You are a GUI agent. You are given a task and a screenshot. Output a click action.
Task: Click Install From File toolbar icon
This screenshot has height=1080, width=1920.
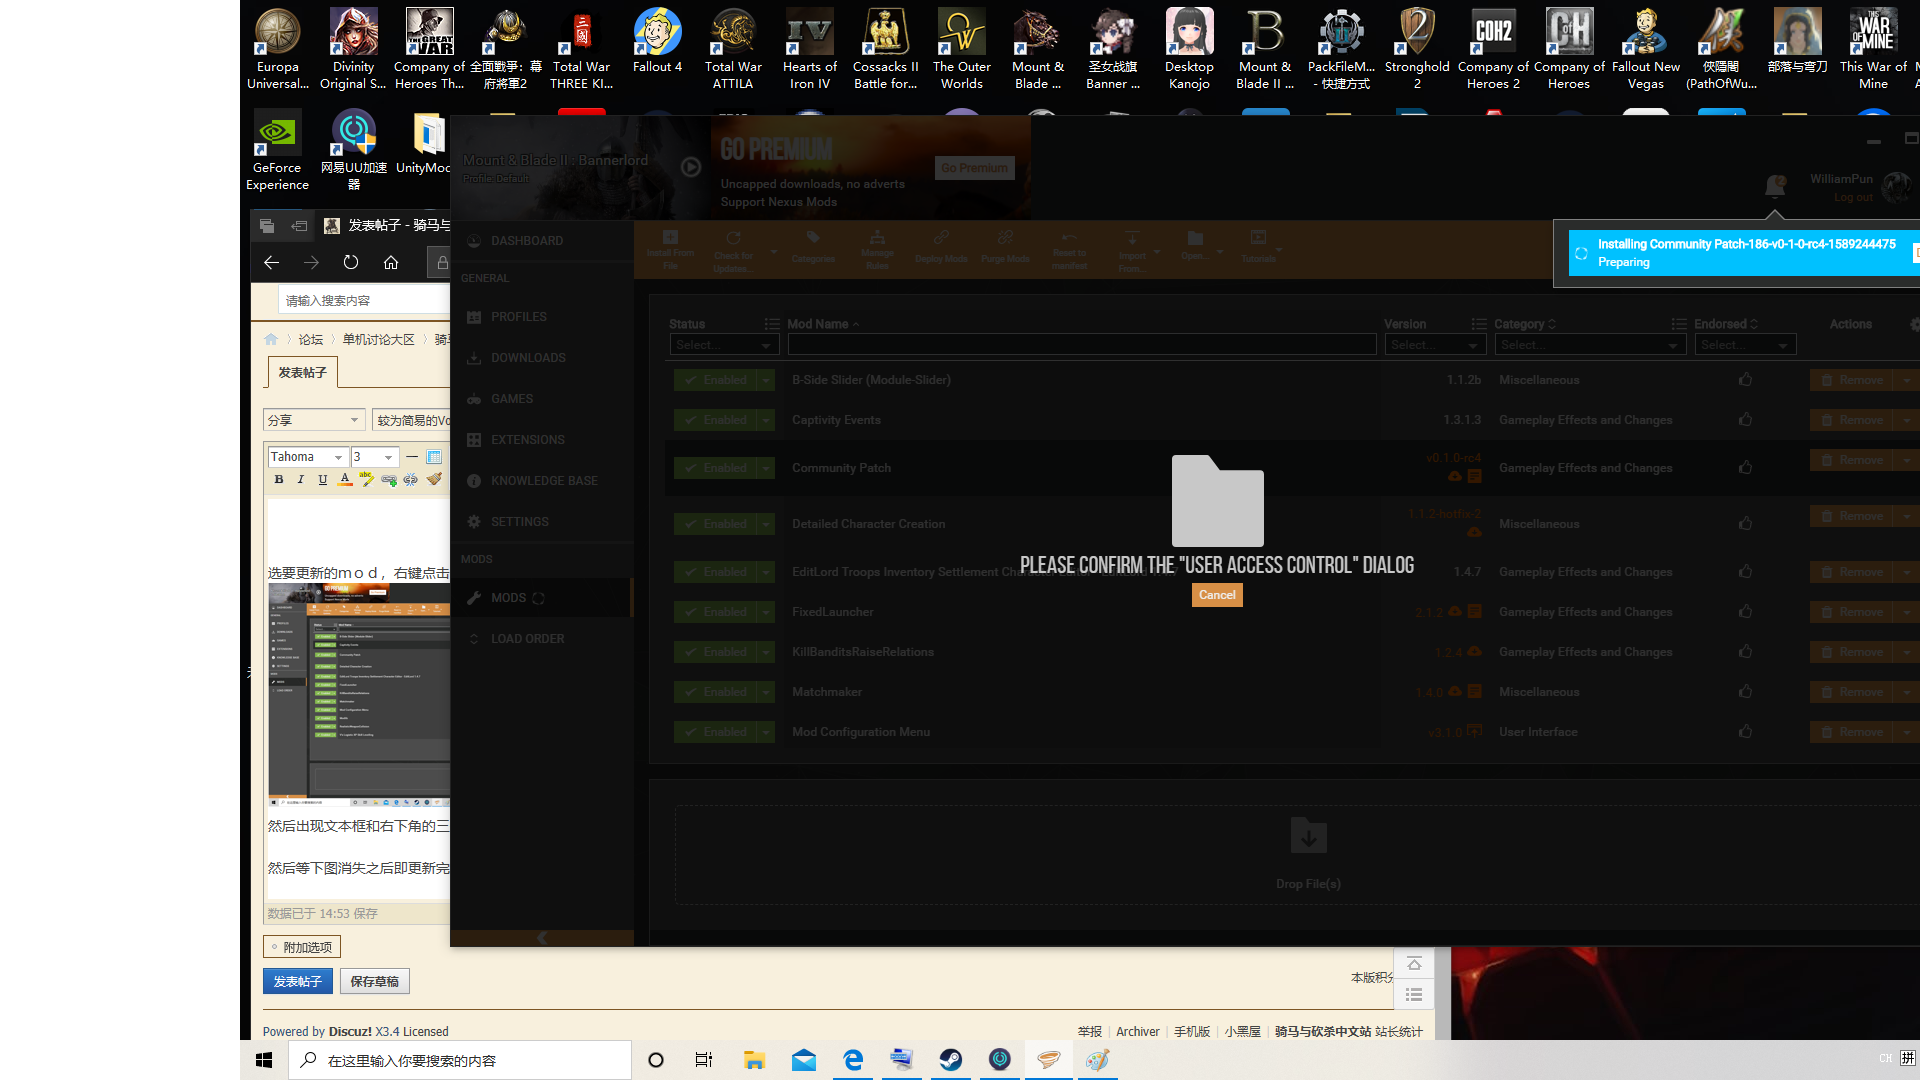(670, 238)
